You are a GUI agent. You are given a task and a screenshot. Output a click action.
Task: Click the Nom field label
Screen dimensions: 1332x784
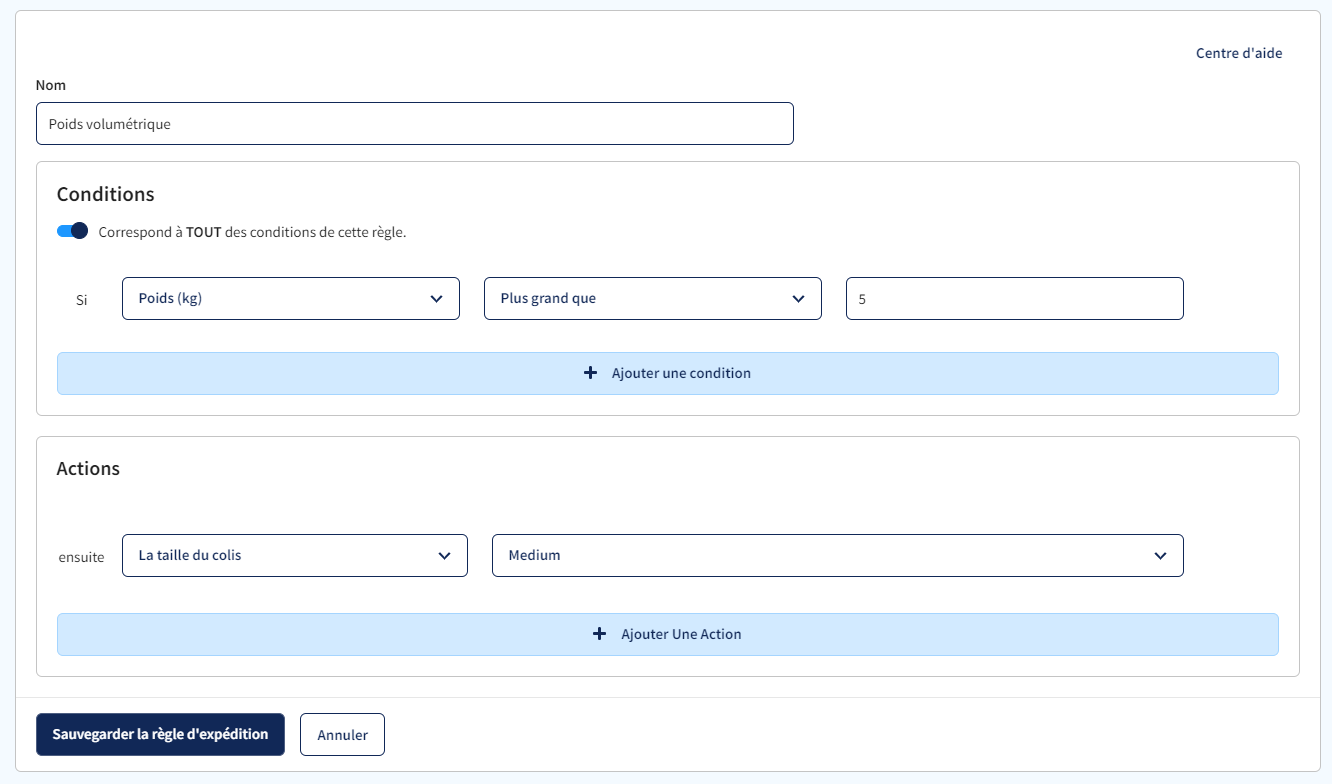tap(51, 85)
